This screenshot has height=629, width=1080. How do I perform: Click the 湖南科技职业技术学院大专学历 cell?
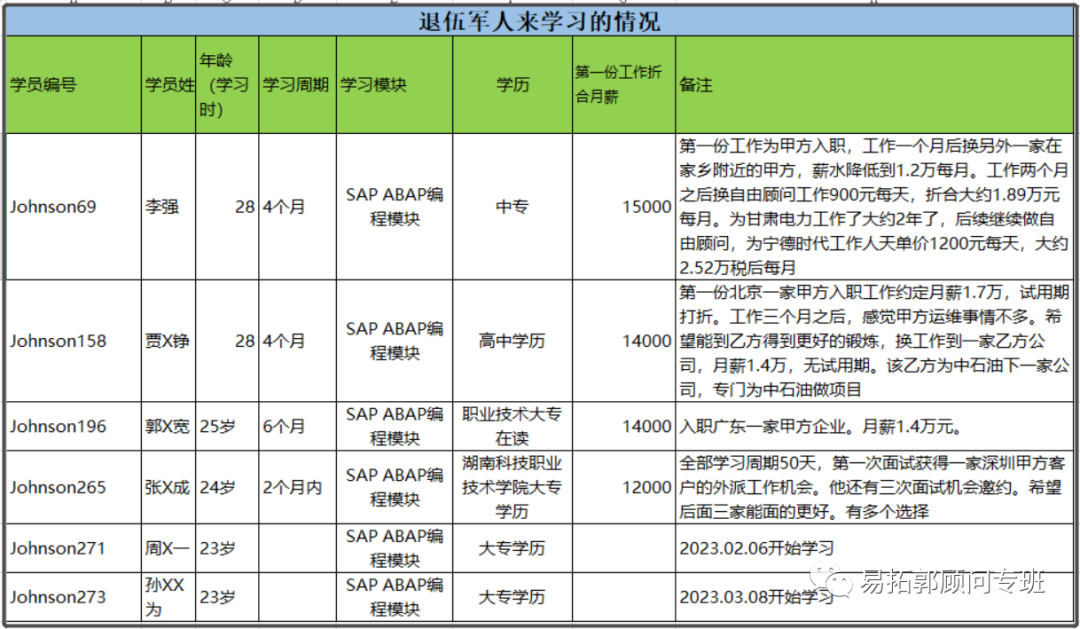point(512,487)
